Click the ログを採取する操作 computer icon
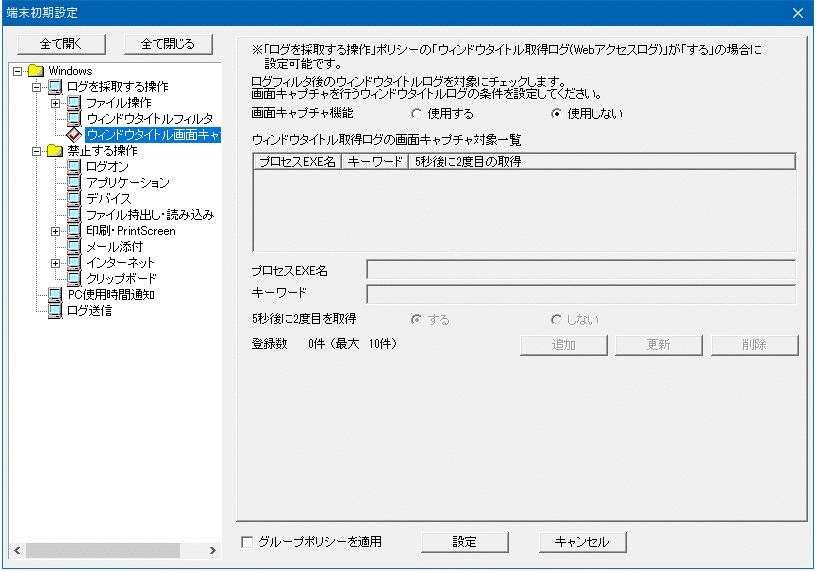This screenshot has width=816, height=571. click(x=55, y=86)
